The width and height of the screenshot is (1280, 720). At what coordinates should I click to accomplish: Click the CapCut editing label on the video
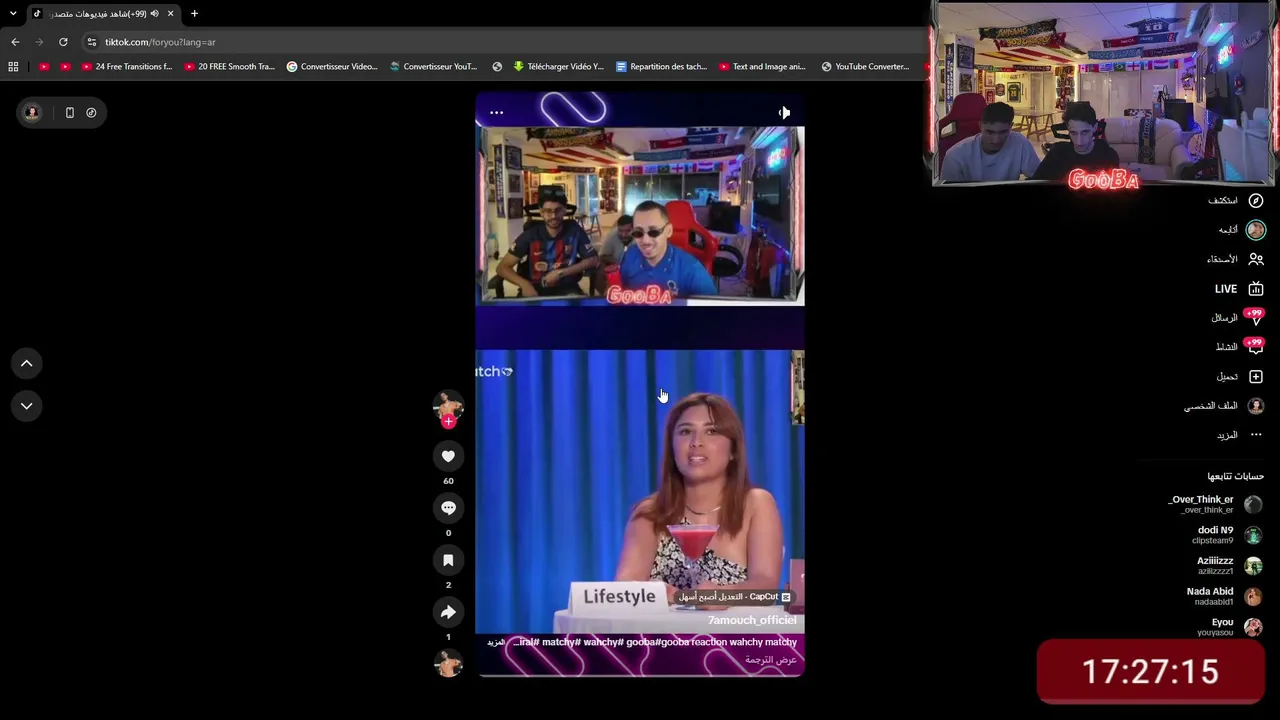735,597
